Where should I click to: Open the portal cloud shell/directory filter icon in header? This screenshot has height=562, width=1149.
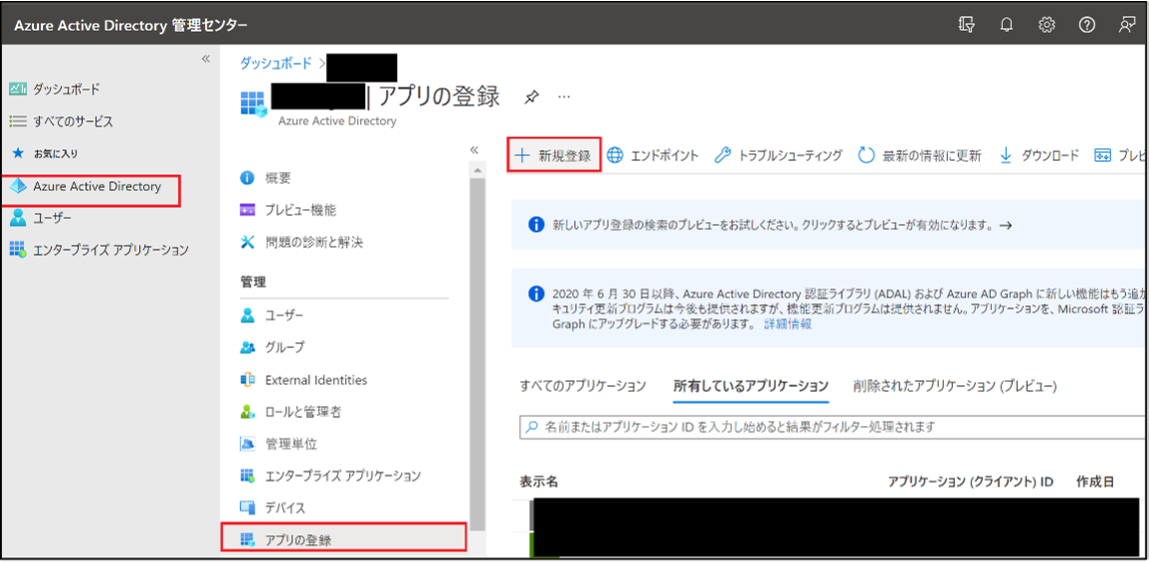point(967,25)
